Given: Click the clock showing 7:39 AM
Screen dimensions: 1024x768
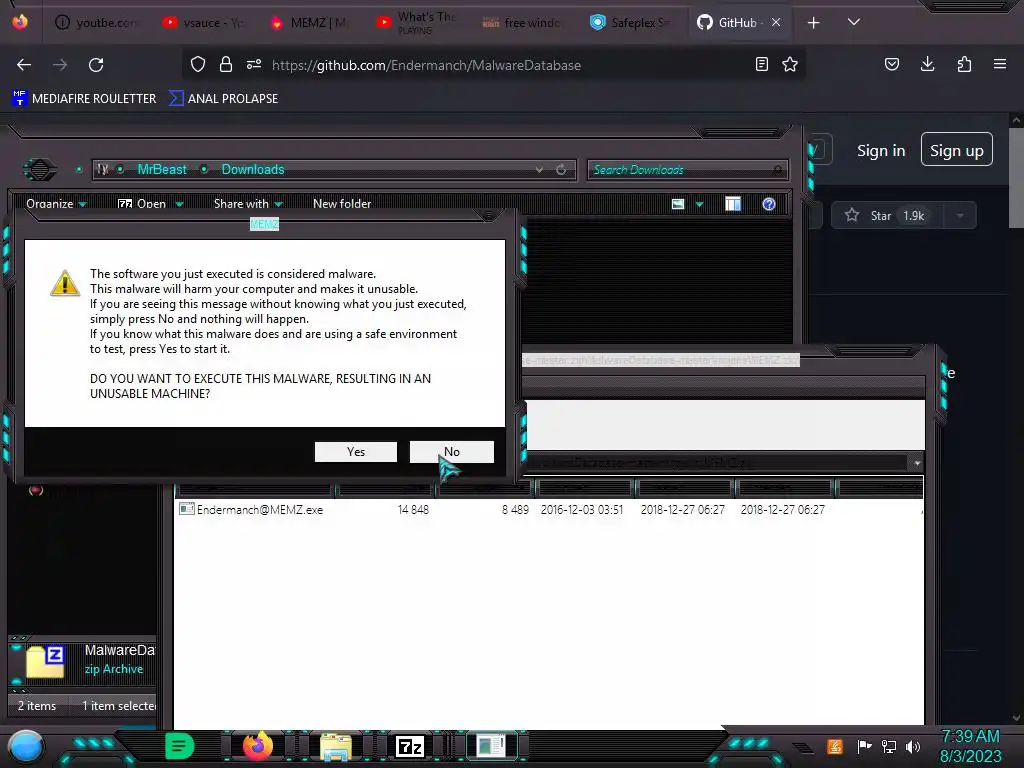Looking at the screenshot, I should tap(970, 746).
